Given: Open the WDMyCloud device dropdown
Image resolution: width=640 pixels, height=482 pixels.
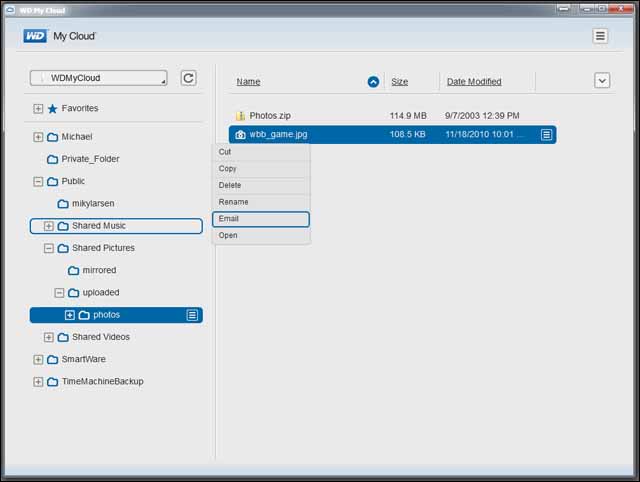Looking at the screenshot, I should (98, 78).
